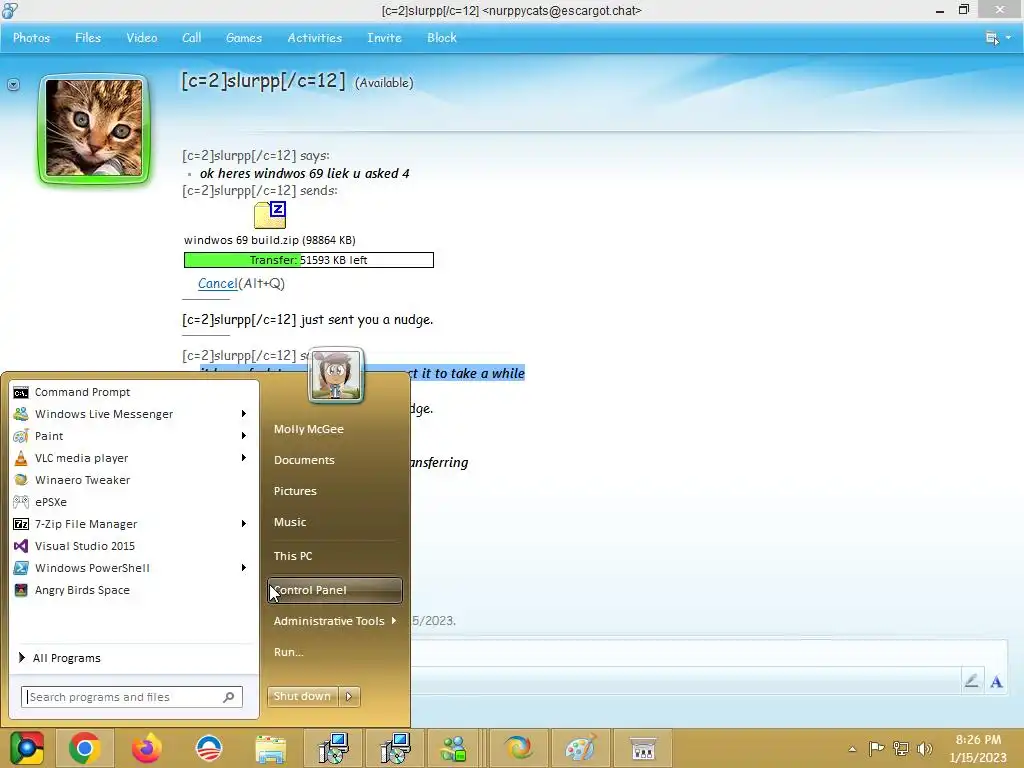Open the shut down options arrow
This screenshot has height=768, width=1024.
click(x=349, y=696)
